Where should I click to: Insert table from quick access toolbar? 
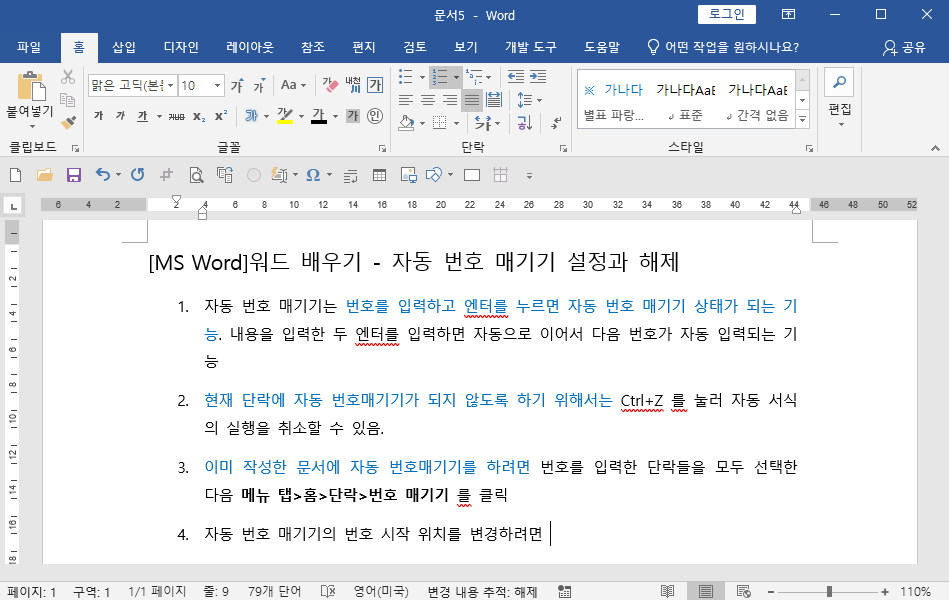(379, 176)
